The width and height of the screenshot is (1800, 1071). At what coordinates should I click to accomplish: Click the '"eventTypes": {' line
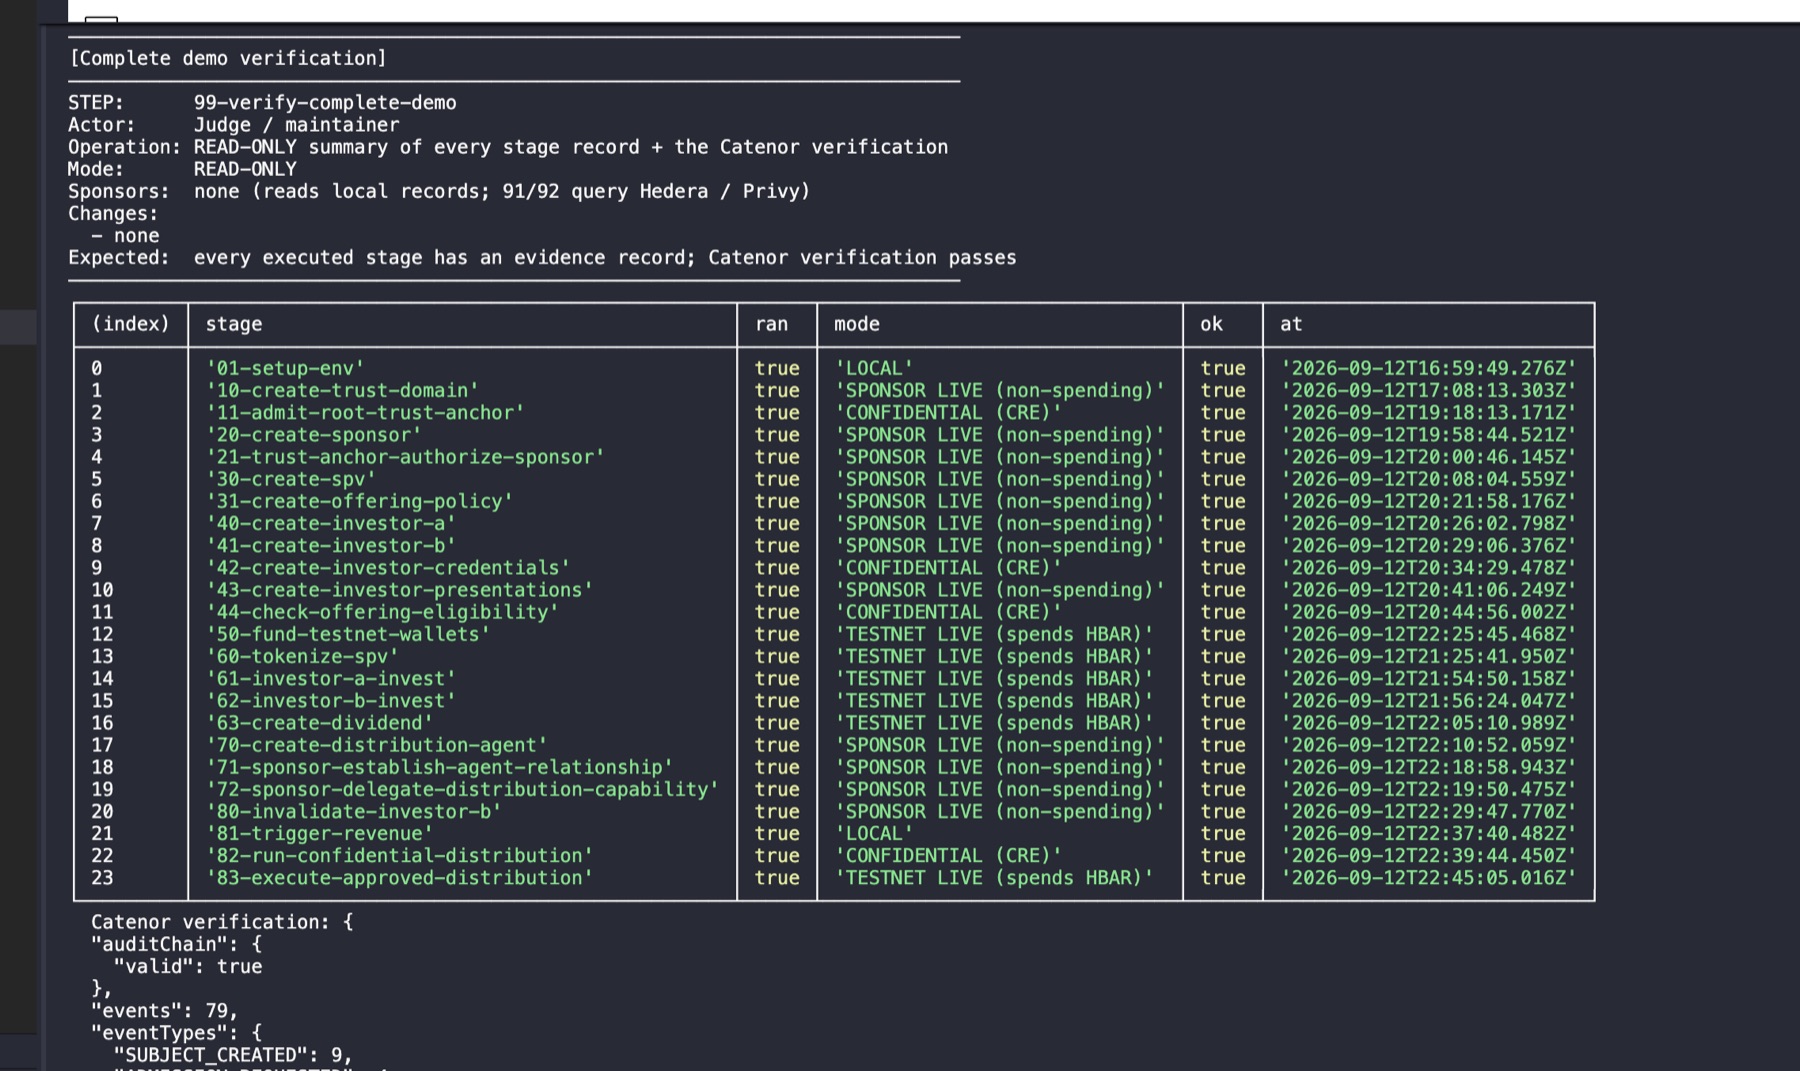tap(176, 1033)
